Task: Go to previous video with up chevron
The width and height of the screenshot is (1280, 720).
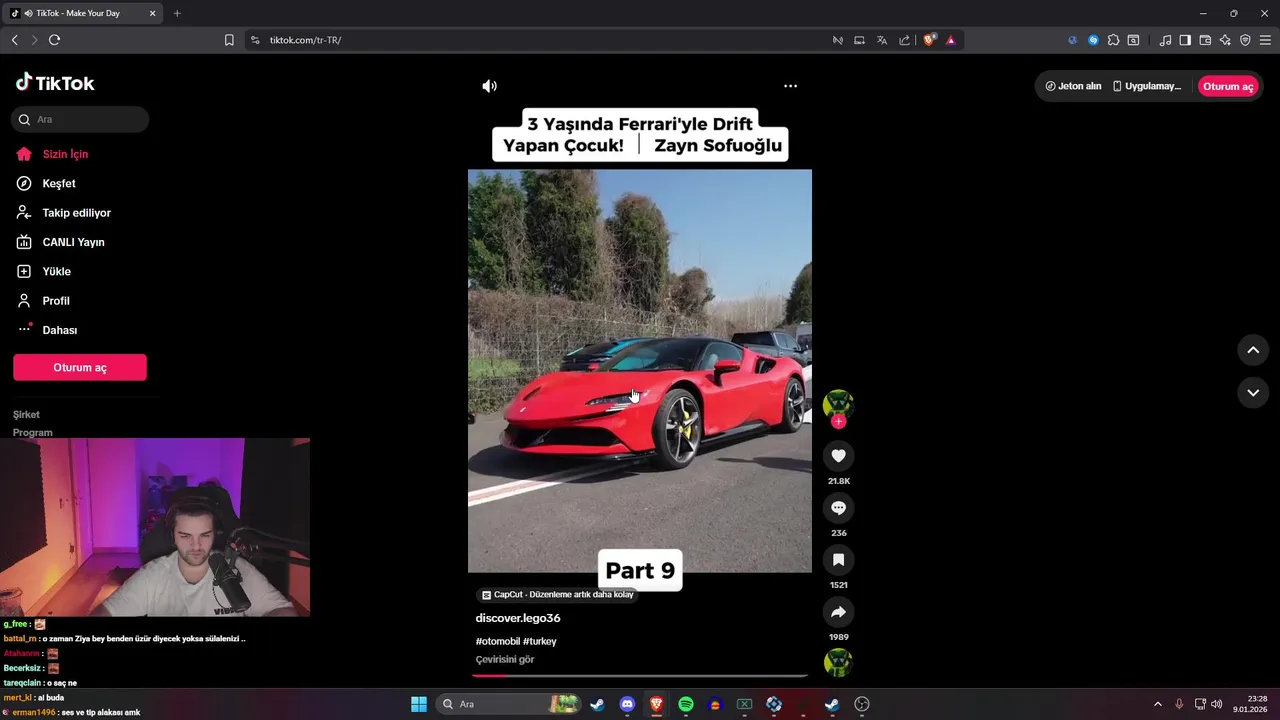Action: point(1253,350)
